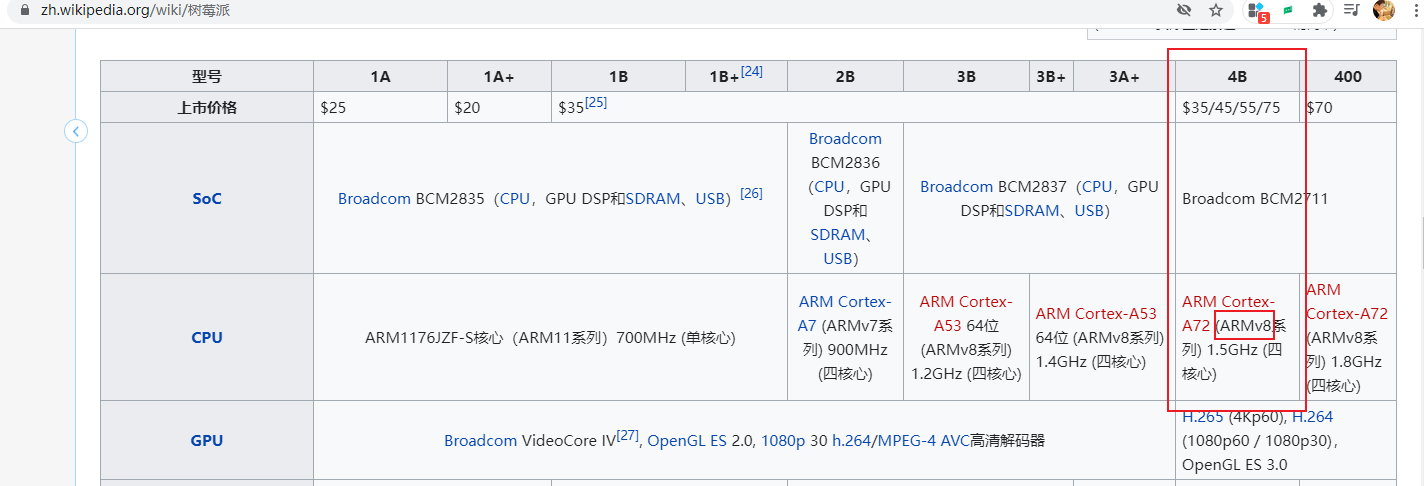Image resolution: width=1424 pixels, height=486 pixels.
Task: Open the H.265 link in 4B GPU cell
Action: (1202, 416)
